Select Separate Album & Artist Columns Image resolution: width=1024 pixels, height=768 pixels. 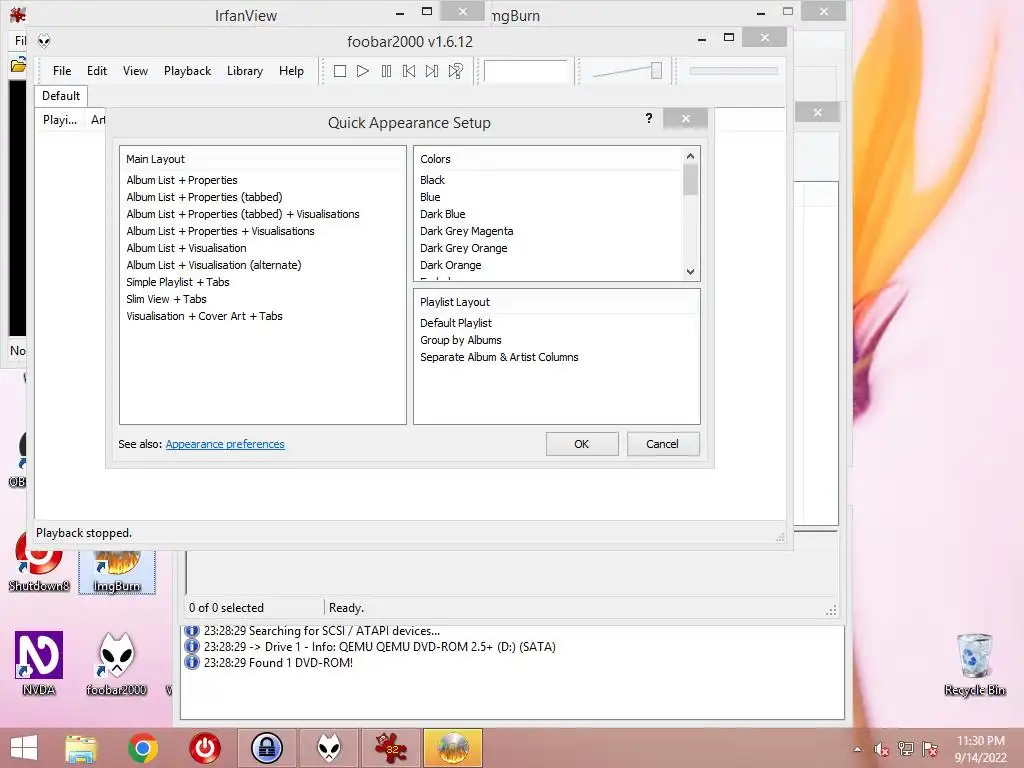pyautogui.click(x=499, y=357)
